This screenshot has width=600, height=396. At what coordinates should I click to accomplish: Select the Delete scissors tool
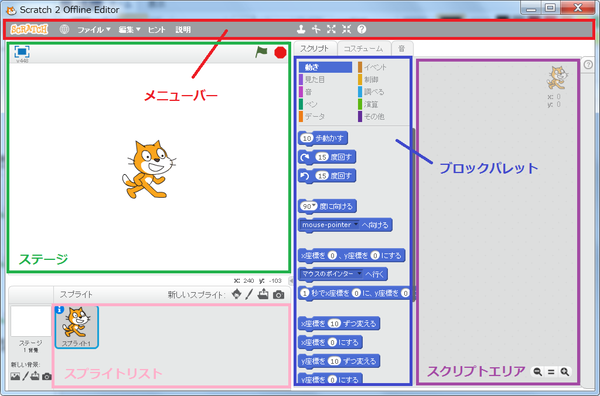coord(316,29)
